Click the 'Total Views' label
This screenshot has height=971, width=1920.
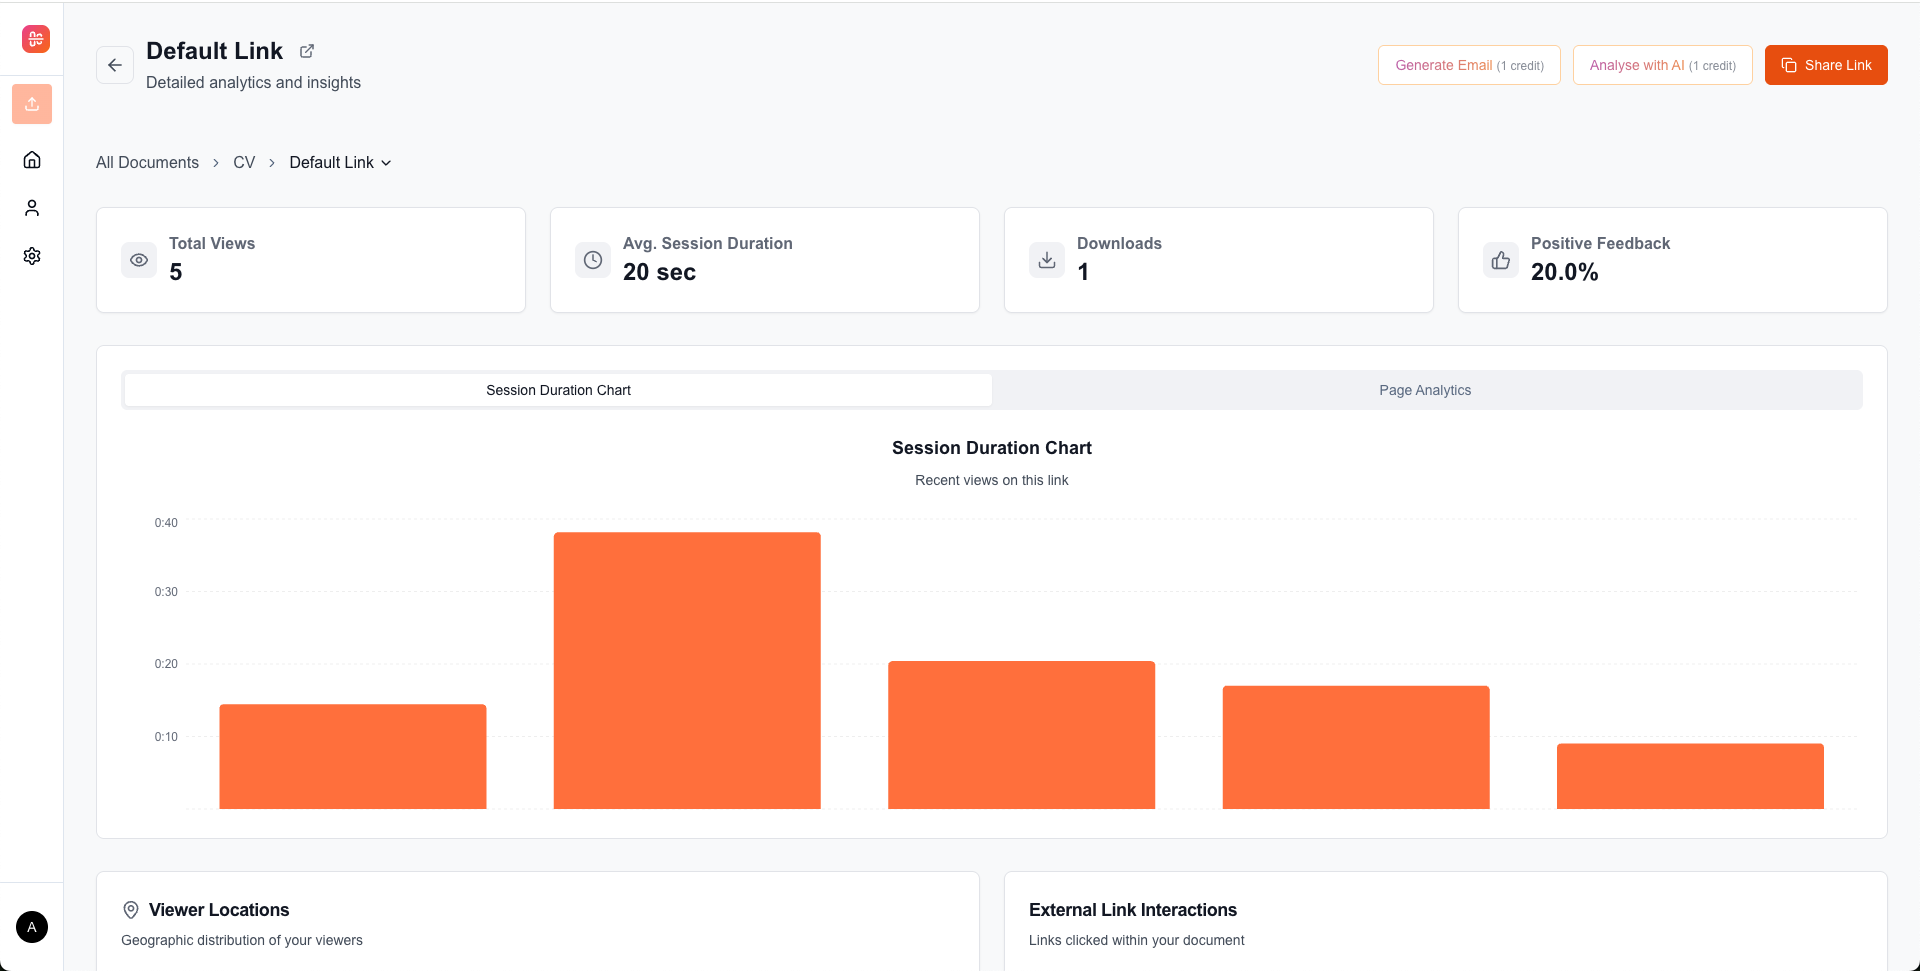[x=212, y=243]
